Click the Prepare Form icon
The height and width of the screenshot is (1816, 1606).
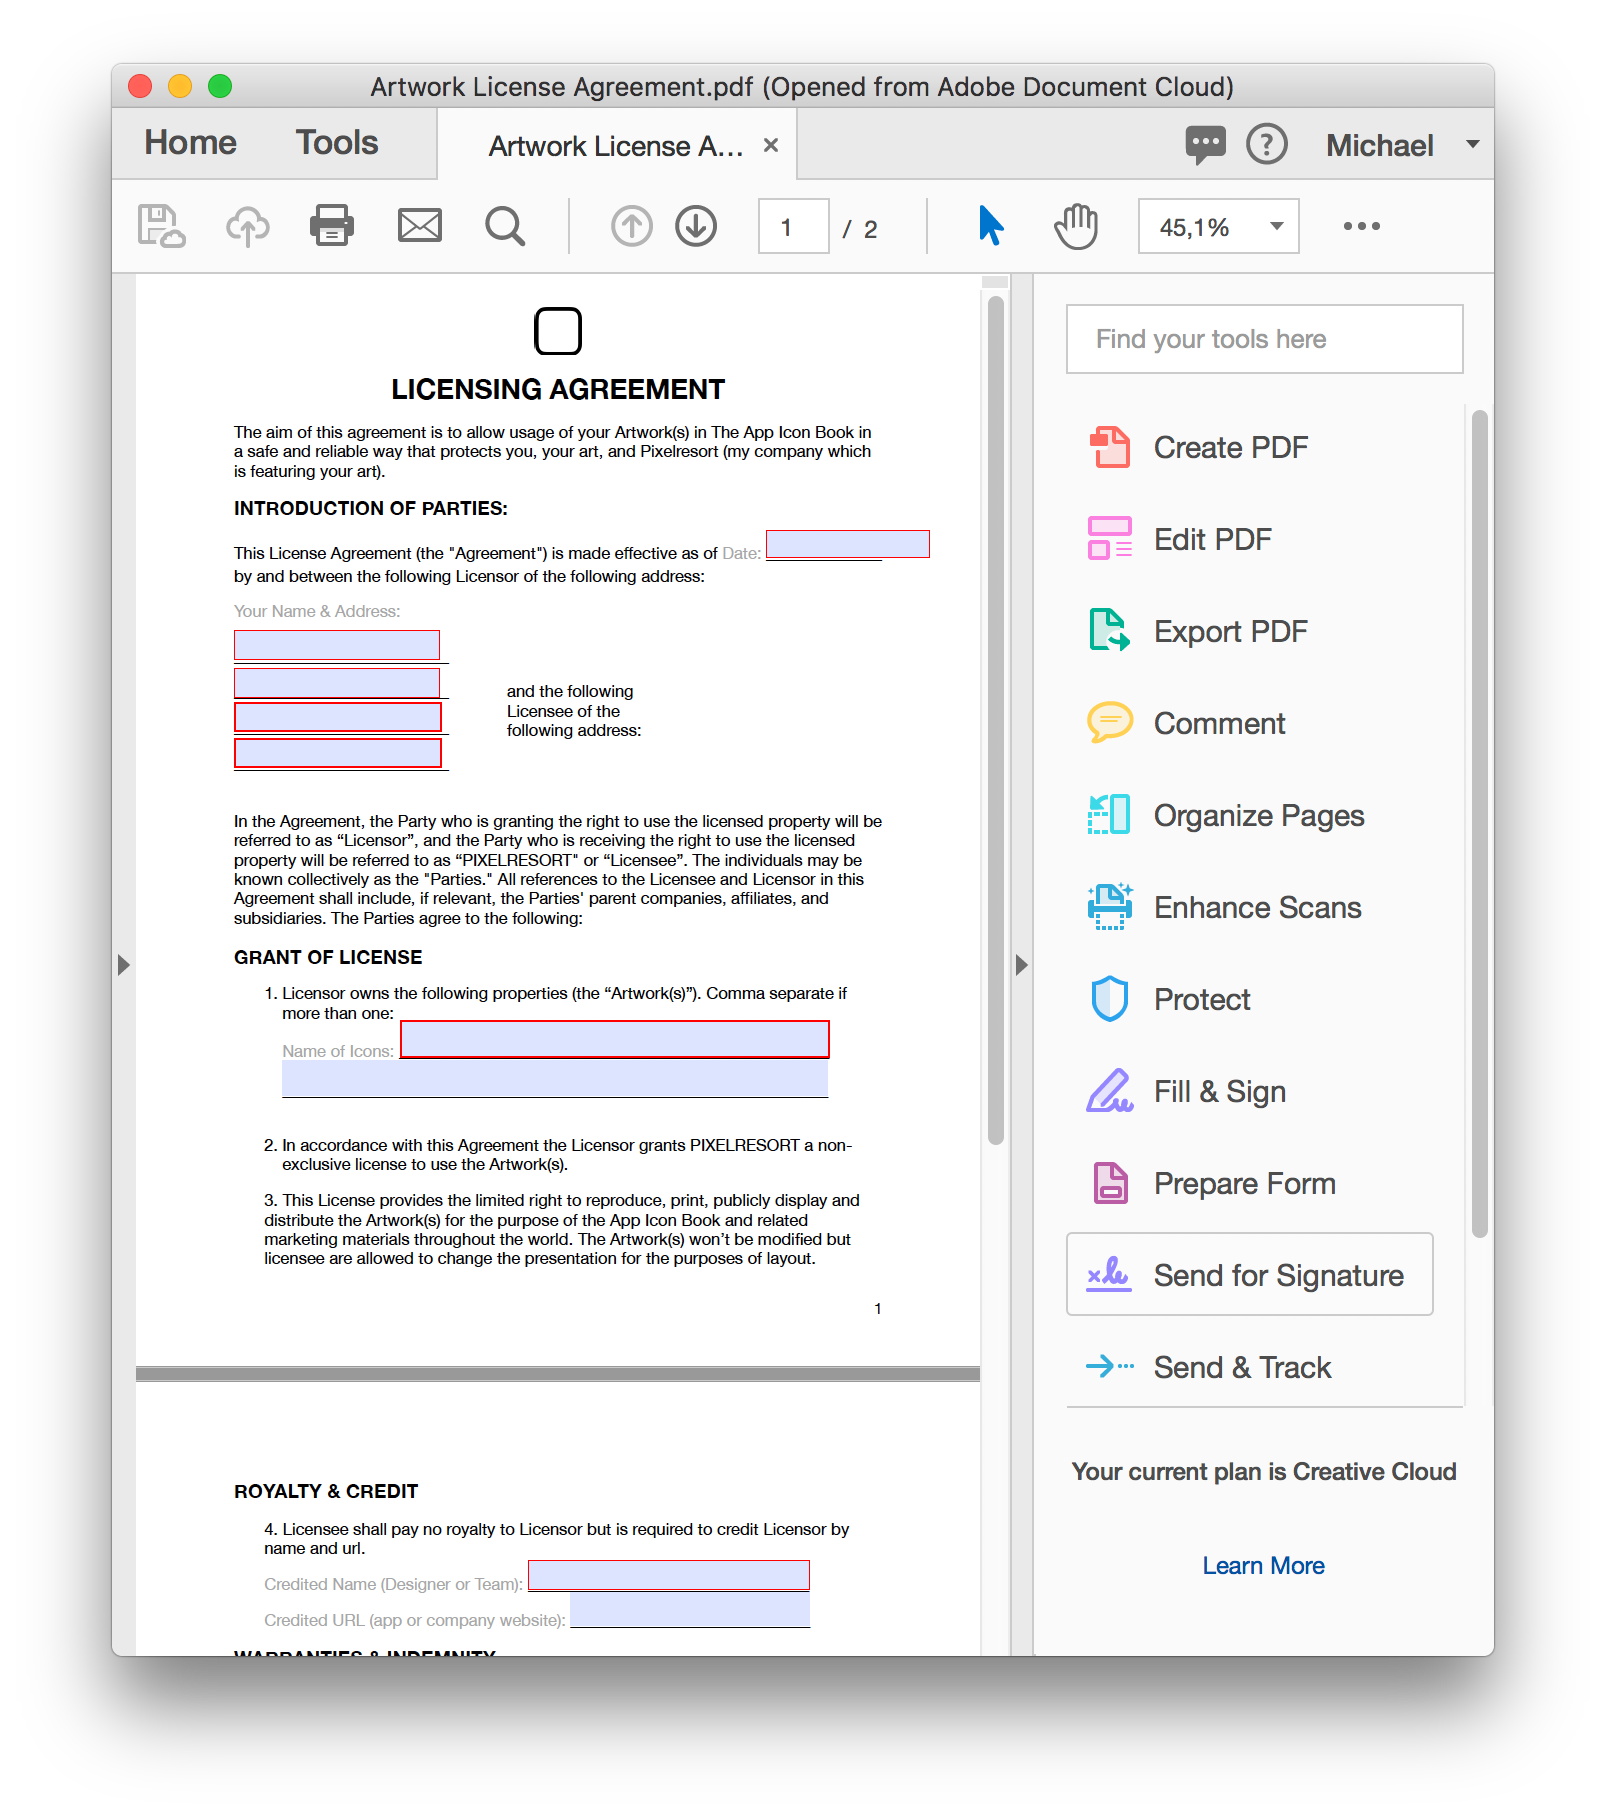(1109, 1183)
